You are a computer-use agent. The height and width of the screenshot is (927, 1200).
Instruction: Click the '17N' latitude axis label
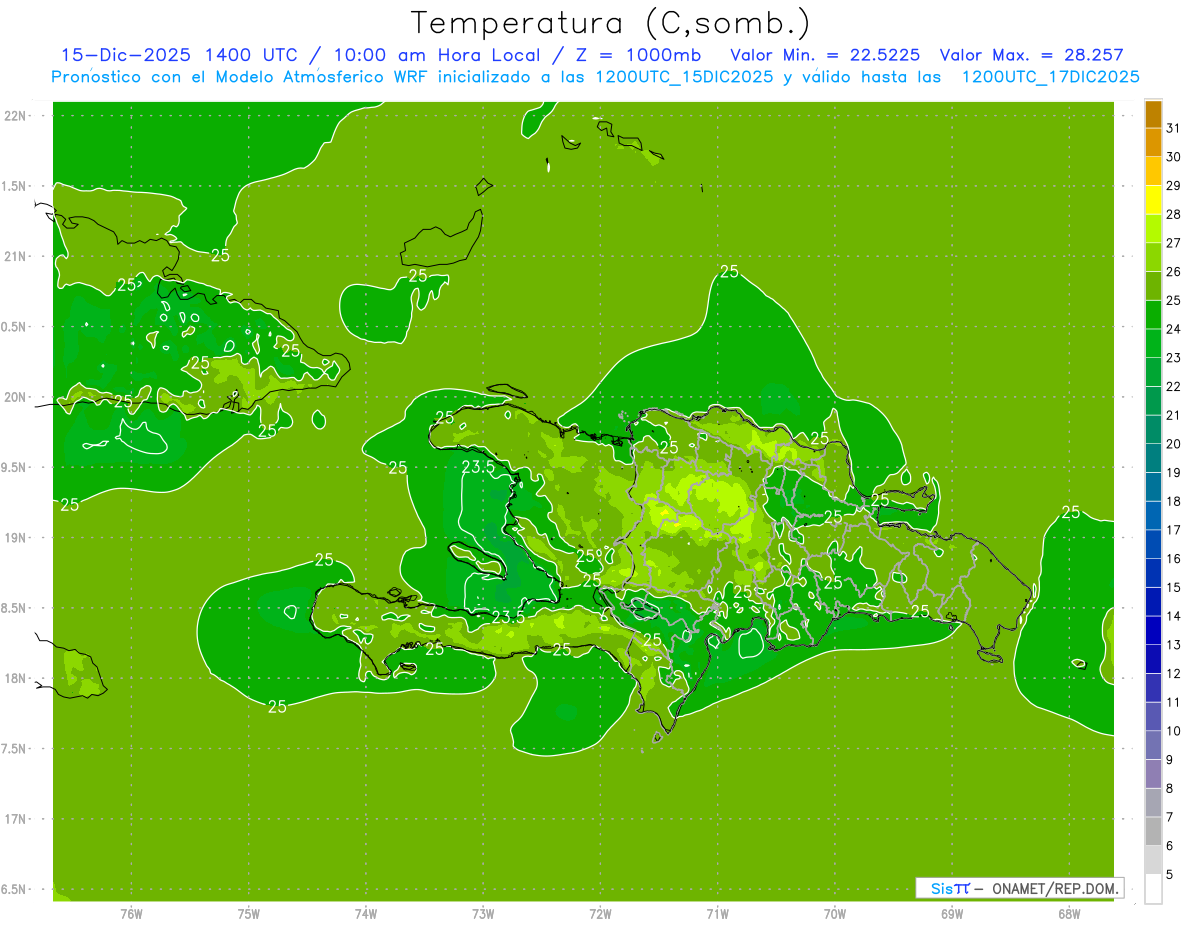[16, 819]
